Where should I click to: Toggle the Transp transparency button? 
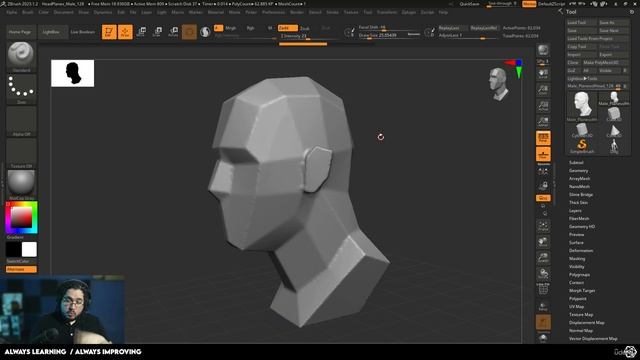(543, 306)
